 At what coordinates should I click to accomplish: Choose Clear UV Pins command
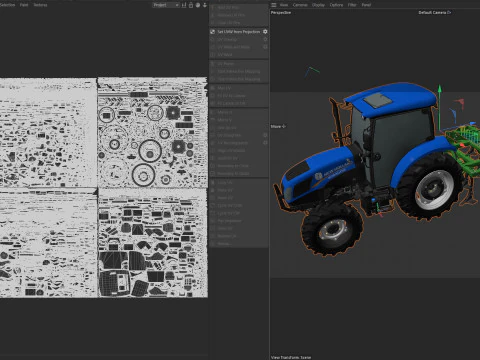pos(239,23)
